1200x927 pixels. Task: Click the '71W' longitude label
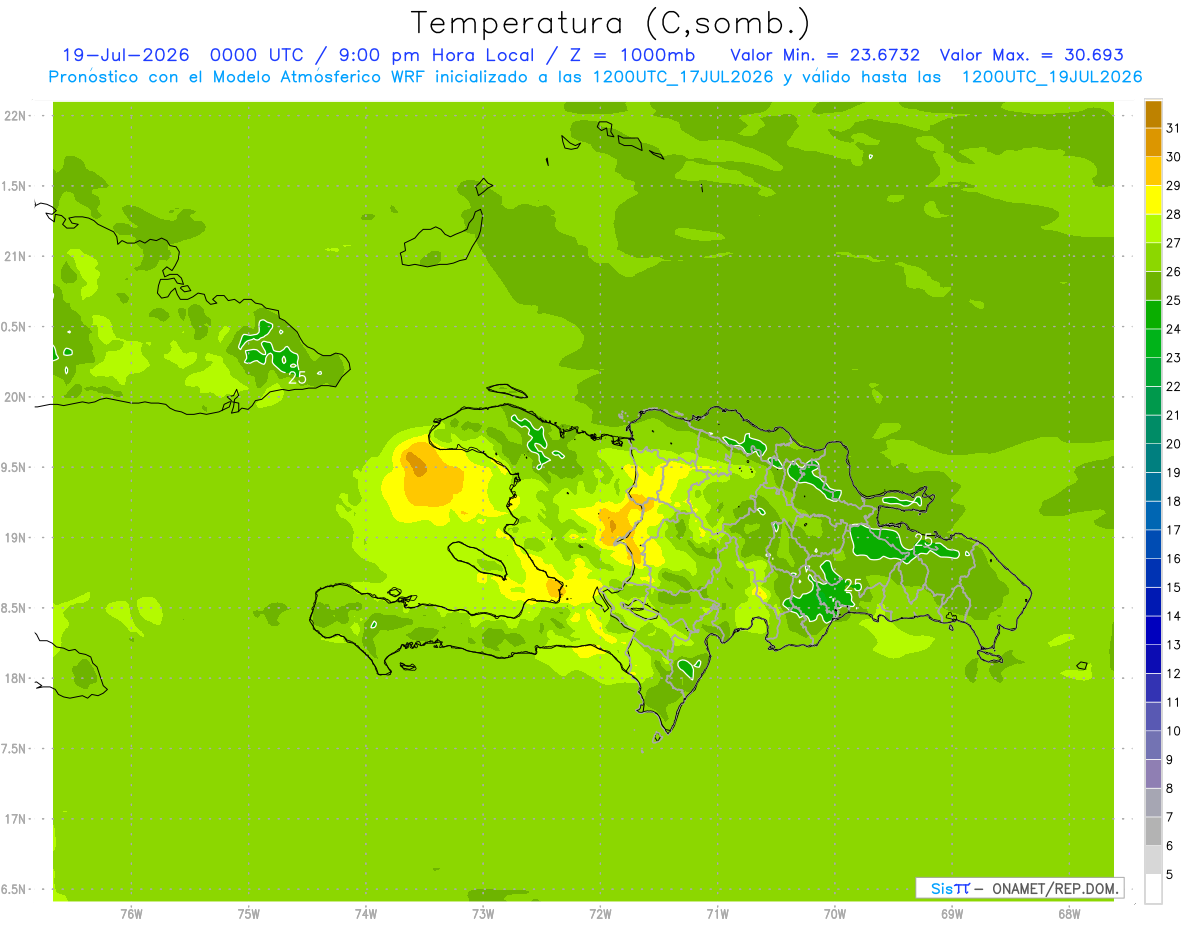[x=717, y=914]
